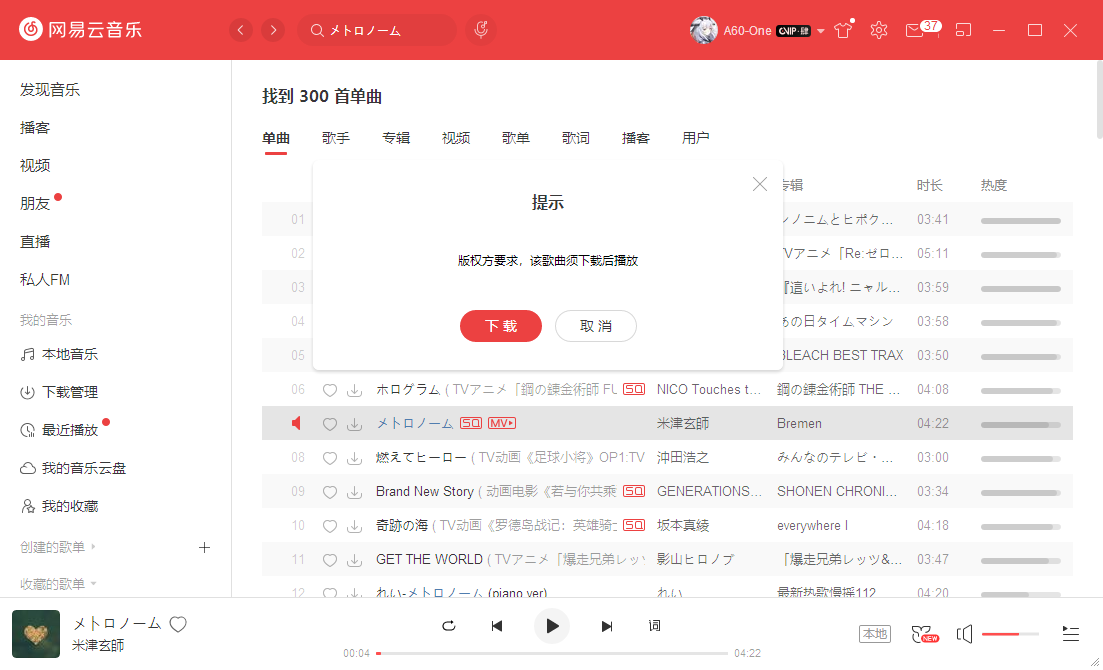The height and width of the screenshot is (670, 1103).
Task: Like the song GET THE WORLD
Action: pyautogui.click(x=329, y=560)
